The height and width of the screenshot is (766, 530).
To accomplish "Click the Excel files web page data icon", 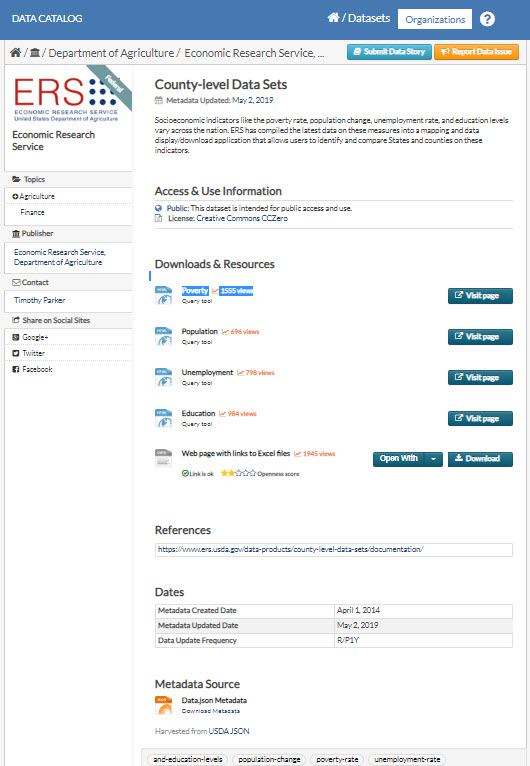I will (164, 458).
